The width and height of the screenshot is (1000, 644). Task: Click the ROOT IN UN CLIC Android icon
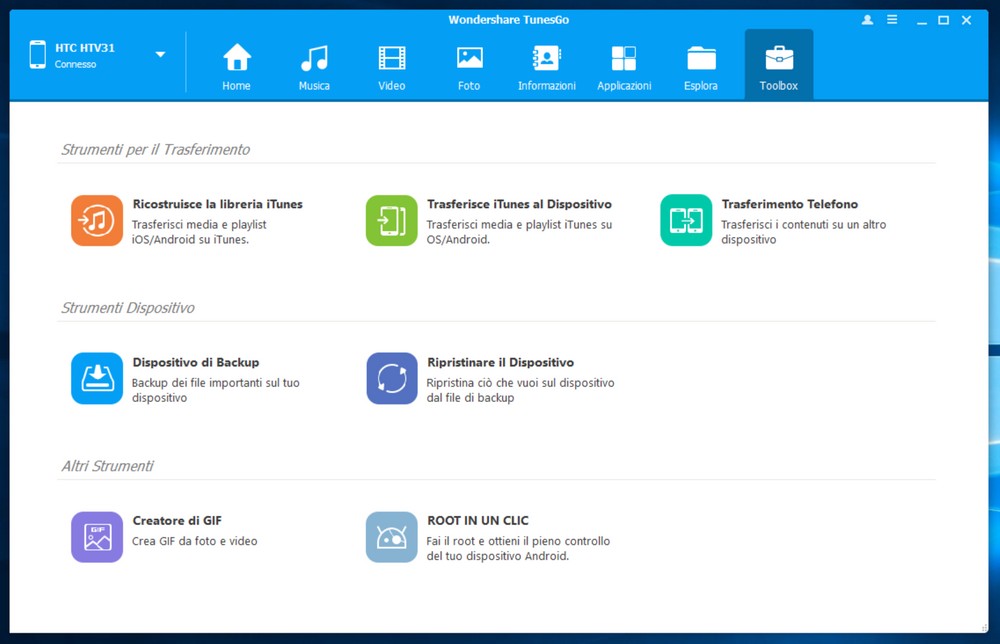coord(392,537)
